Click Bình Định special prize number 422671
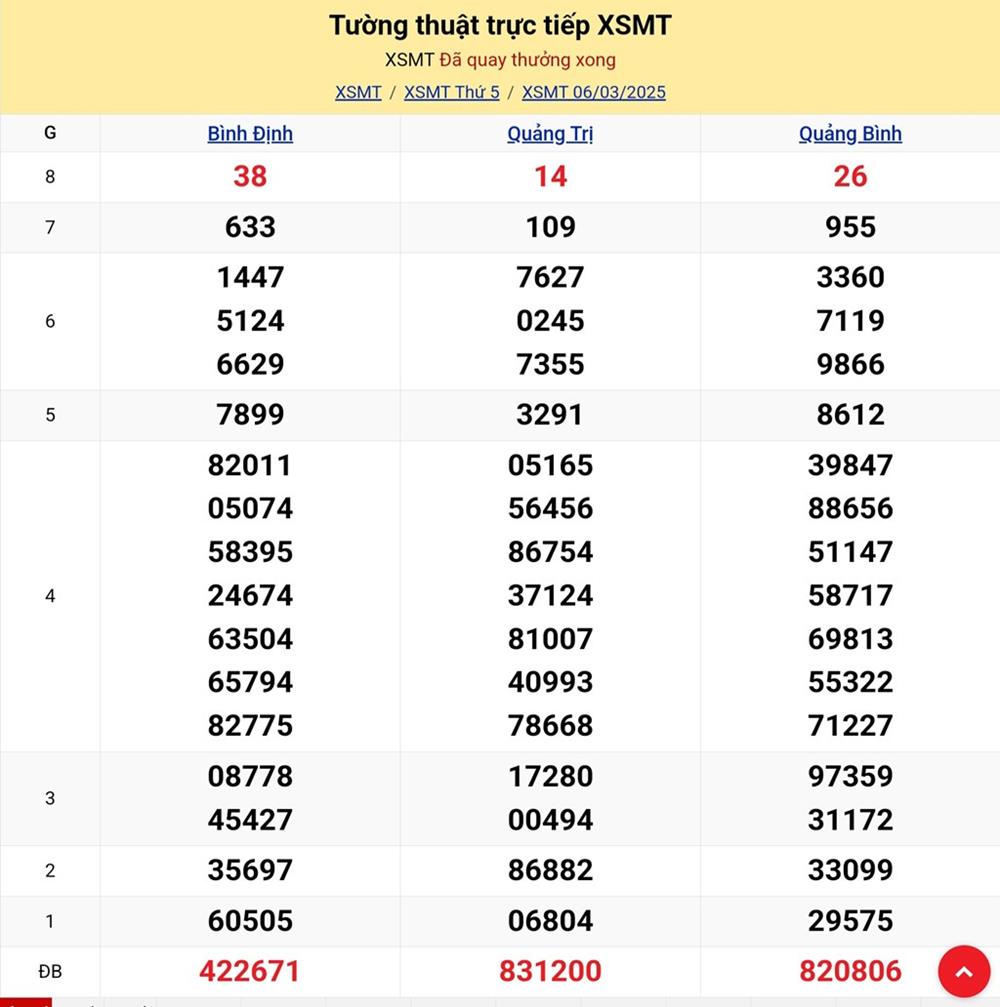This screenshot has height=1007, width=1000. (250, 971)
